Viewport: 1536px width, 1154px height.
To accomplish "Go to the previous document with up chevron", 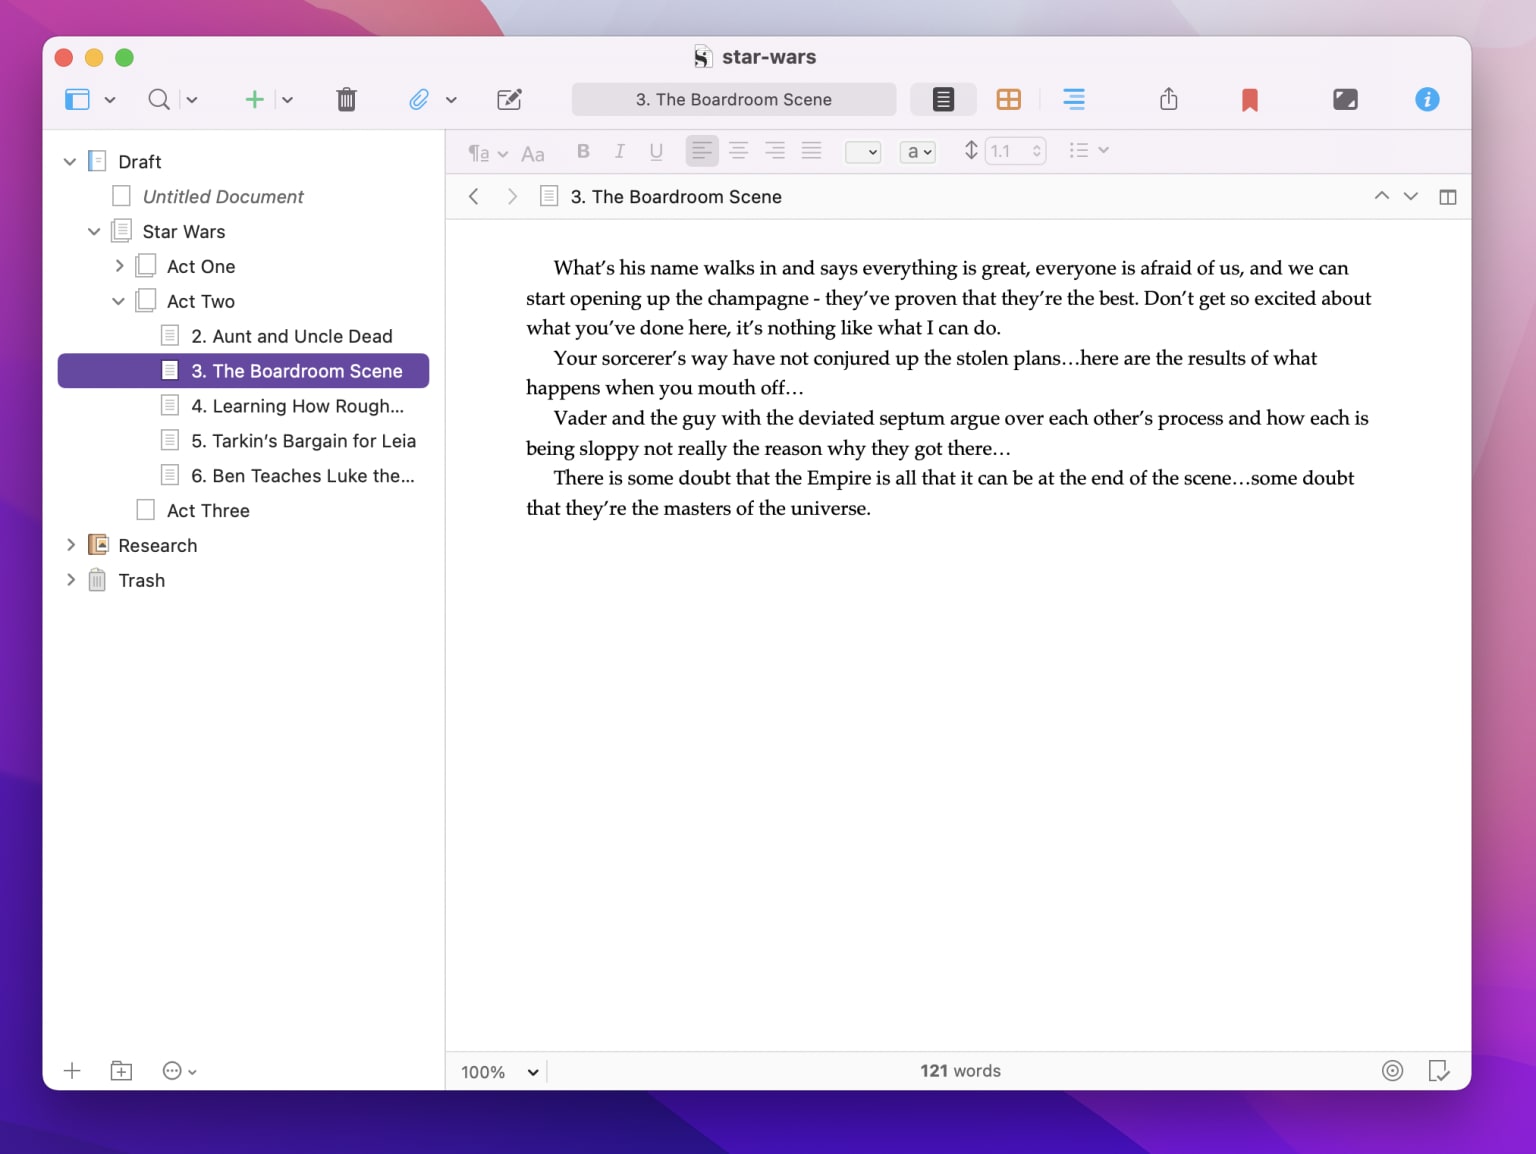I will click(x=1382, y=196).
